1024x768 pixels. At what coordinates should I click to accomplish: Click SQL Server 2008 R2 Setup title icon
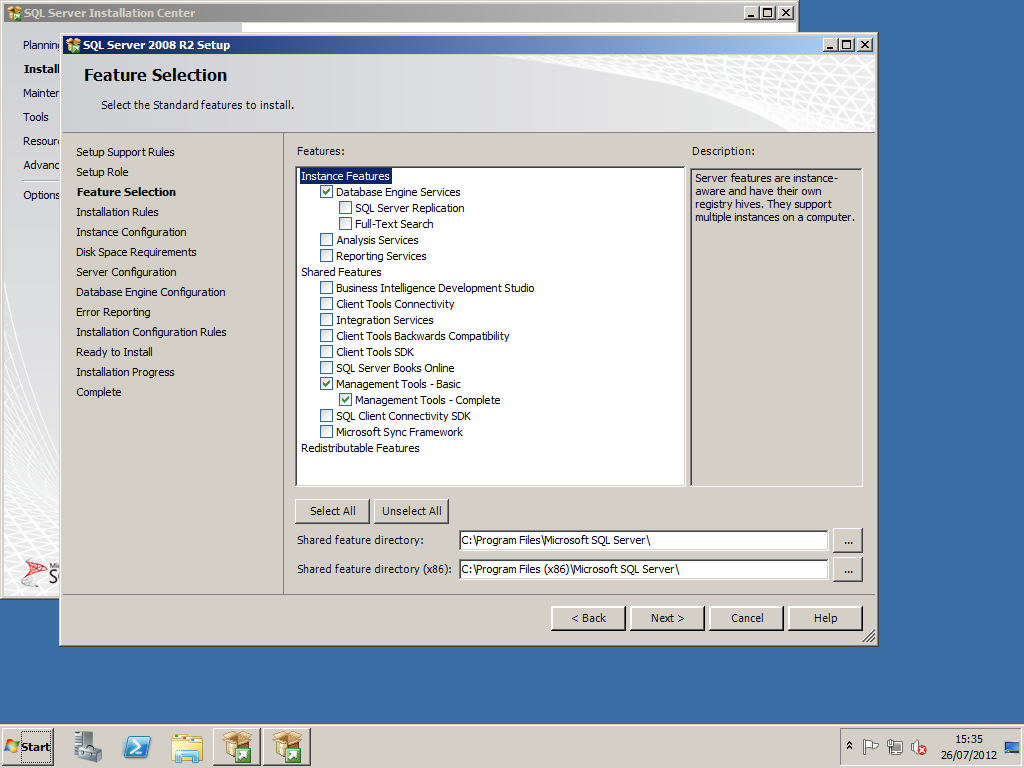pos(73,45)
